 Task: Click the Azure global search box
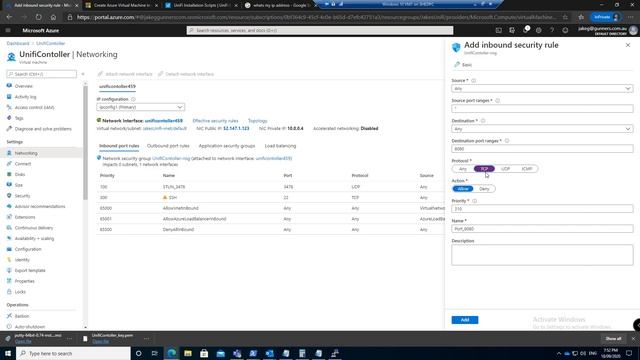tap(320, 30)
